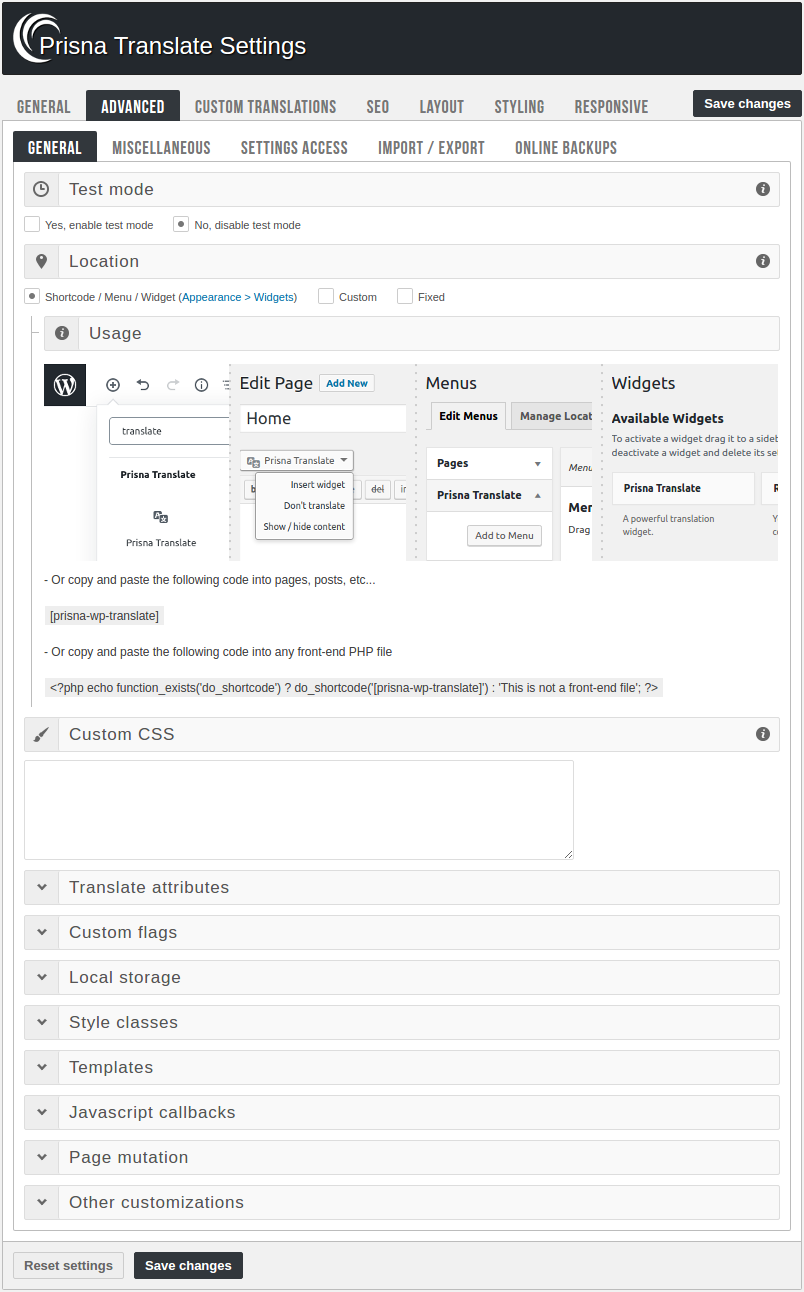Image resolution: width=804 pixels, height=1292 pixels.
Task: Click the location pin icon beside Location
Action: pyautogui.click(x=41, y=261)
